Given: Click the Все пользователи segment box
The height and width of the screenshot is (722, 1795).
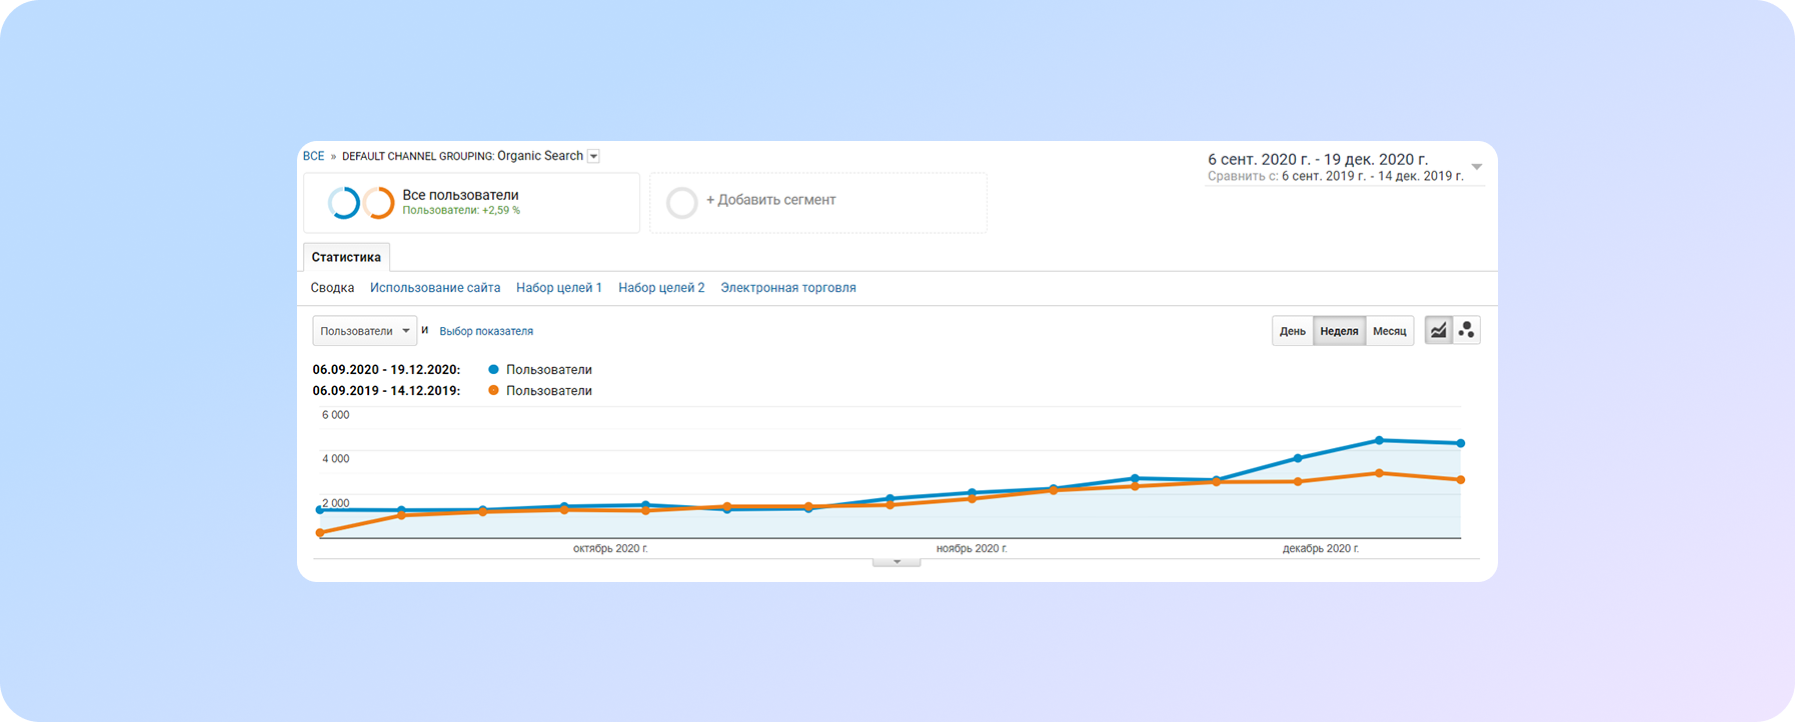Looking at the screenshot, I should [472, 203].
